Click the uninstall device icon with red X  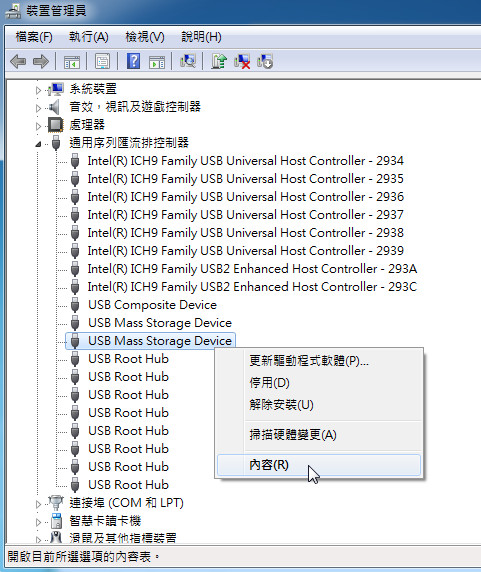coord(242,61)
